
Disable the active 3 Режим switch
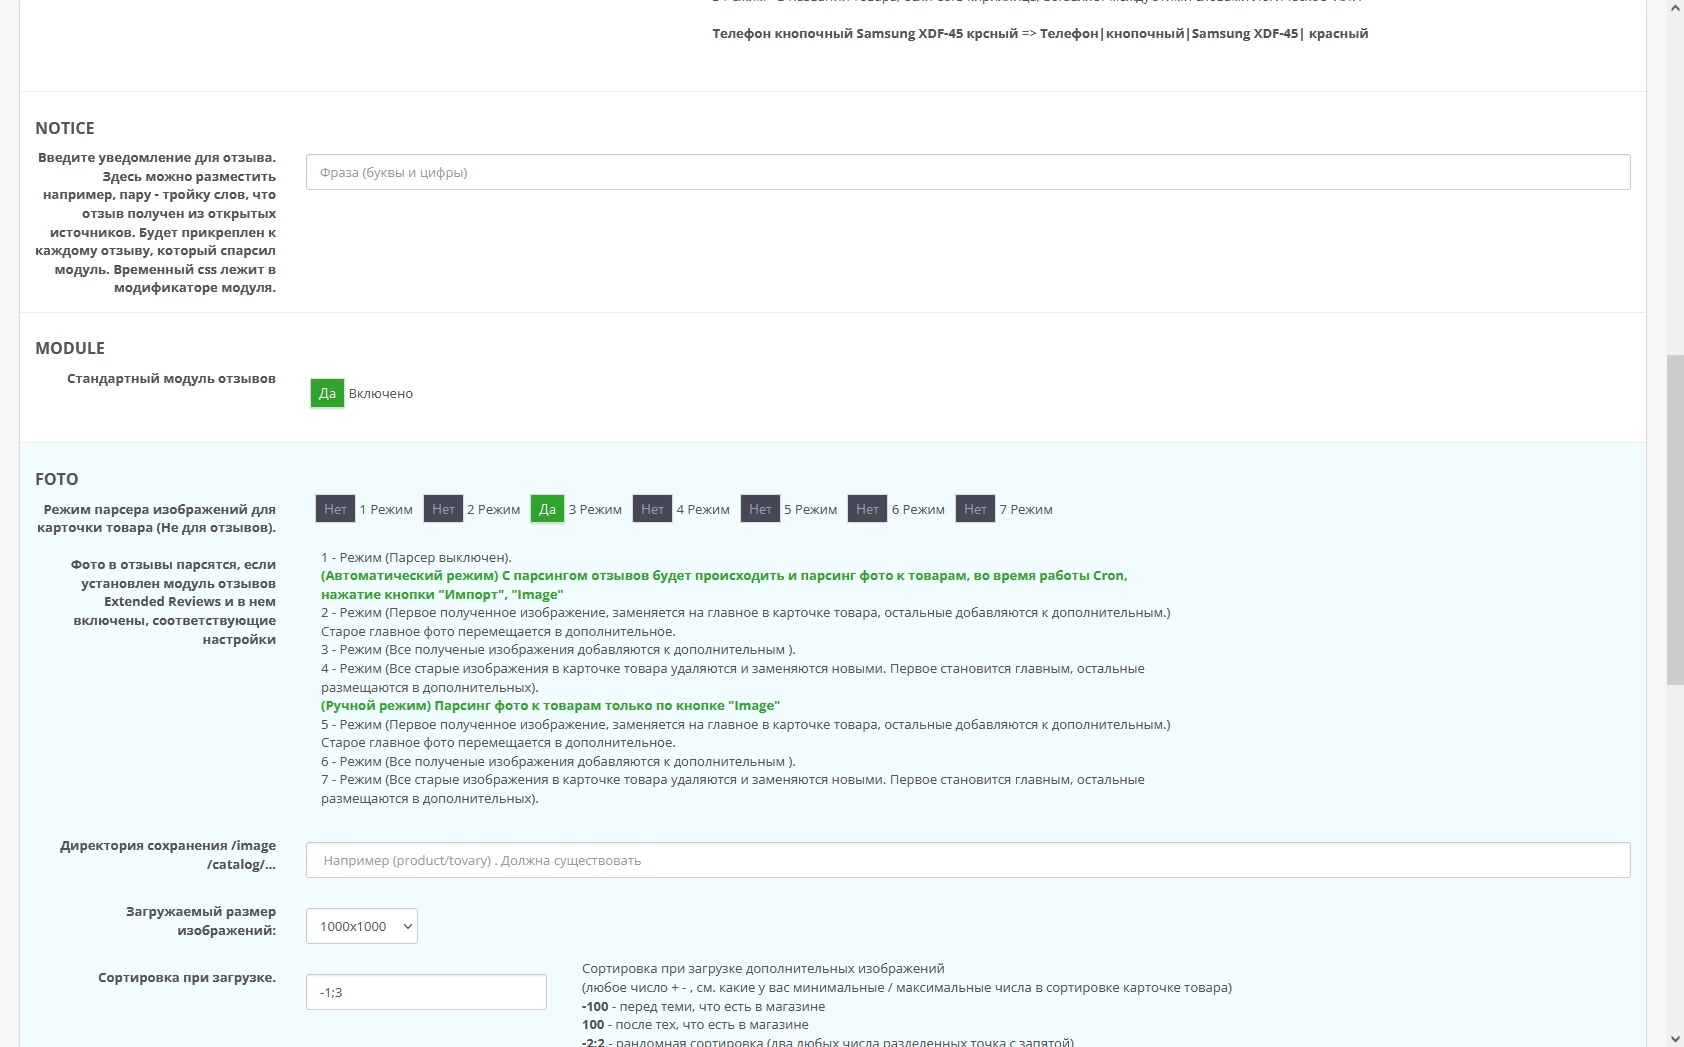[x=547, y=509]
